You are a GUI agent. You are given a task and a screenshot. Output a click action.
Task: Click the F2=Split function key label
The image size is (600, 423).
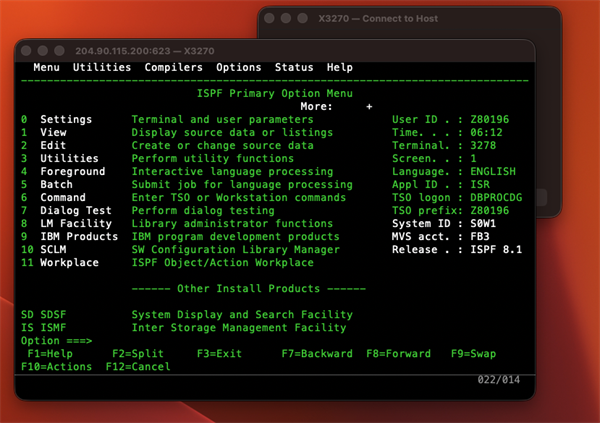pos(138,354)
